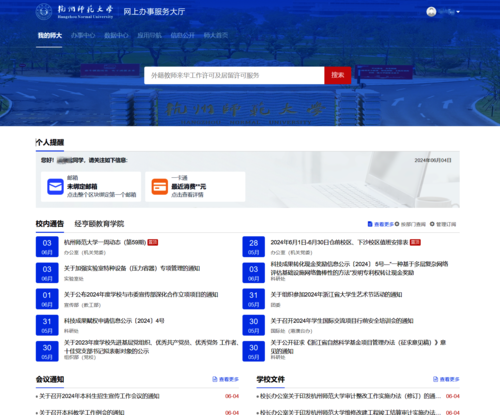Viewport: 500px width, 415px height.
Task: Open notice 科技成果赋权申请信息公示 (2024) 4号
Action: (114, 321)
